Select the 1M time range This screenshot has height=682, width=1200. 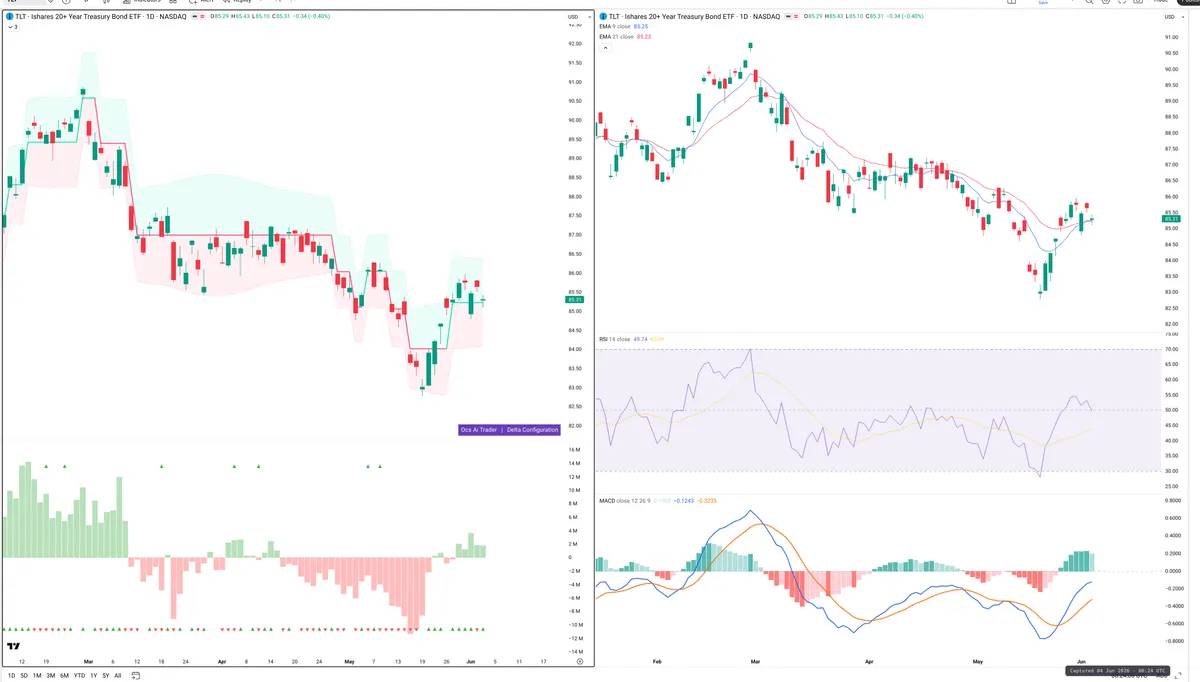click(37, 676)
